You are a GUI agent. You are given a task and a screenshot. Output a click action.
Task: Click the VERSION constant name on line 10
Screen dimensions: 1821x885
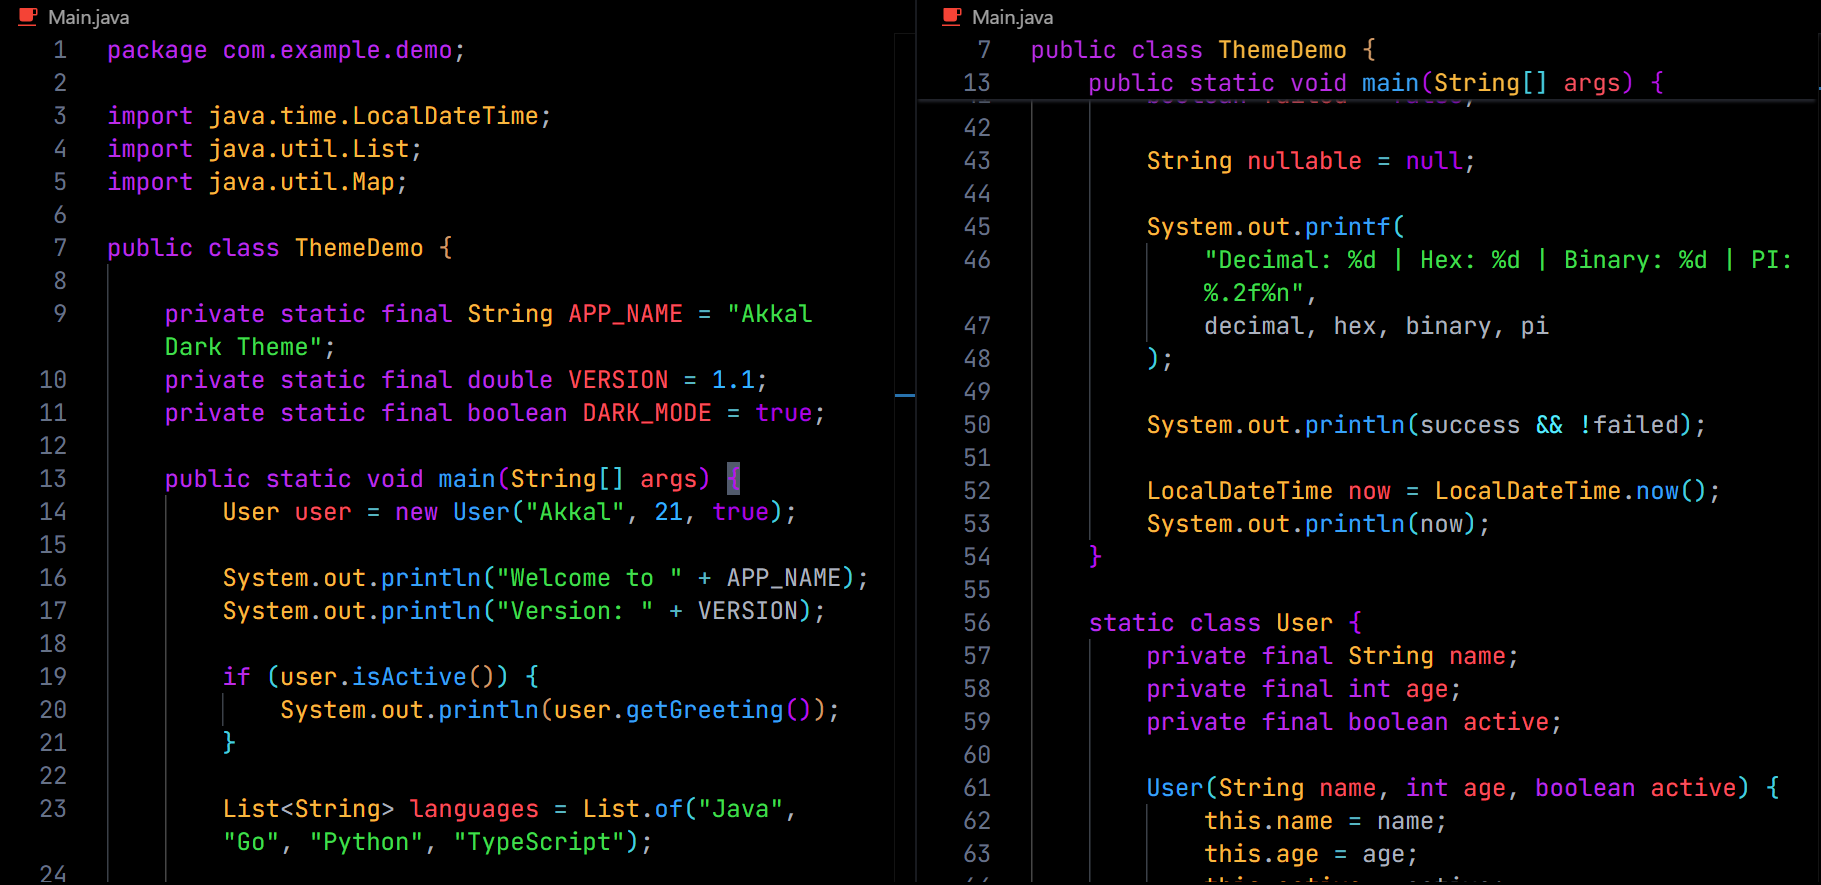[x=618, y=380]
